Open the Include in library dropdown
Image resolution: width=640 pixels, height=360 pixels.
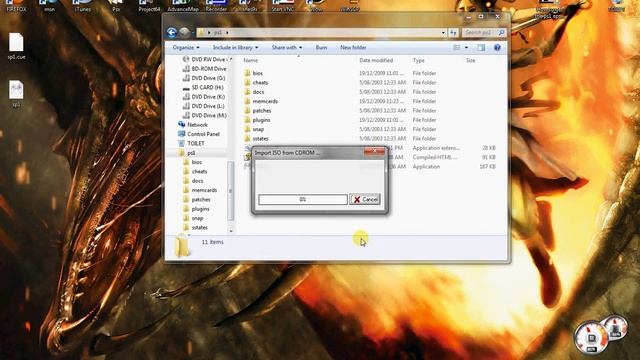click(236, 48)
